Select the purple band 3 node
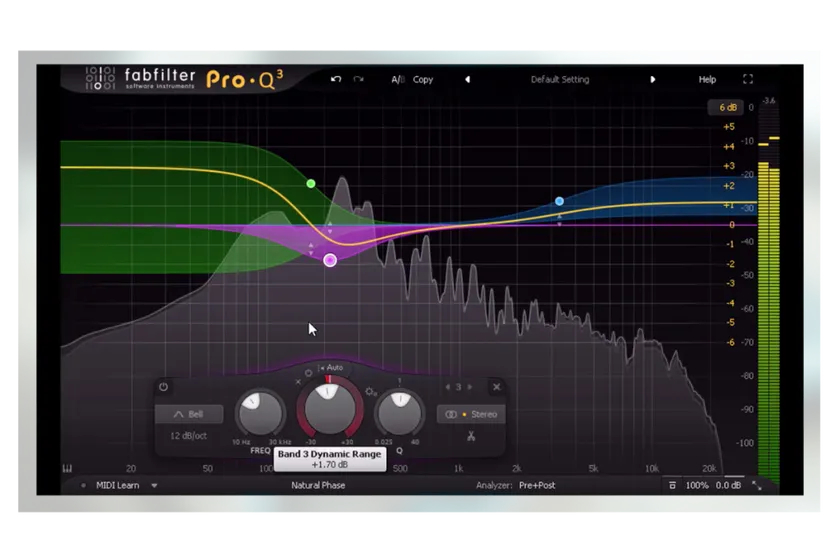Image resolution: width=840 pixels, height=560 pixels. coord(330,260)
